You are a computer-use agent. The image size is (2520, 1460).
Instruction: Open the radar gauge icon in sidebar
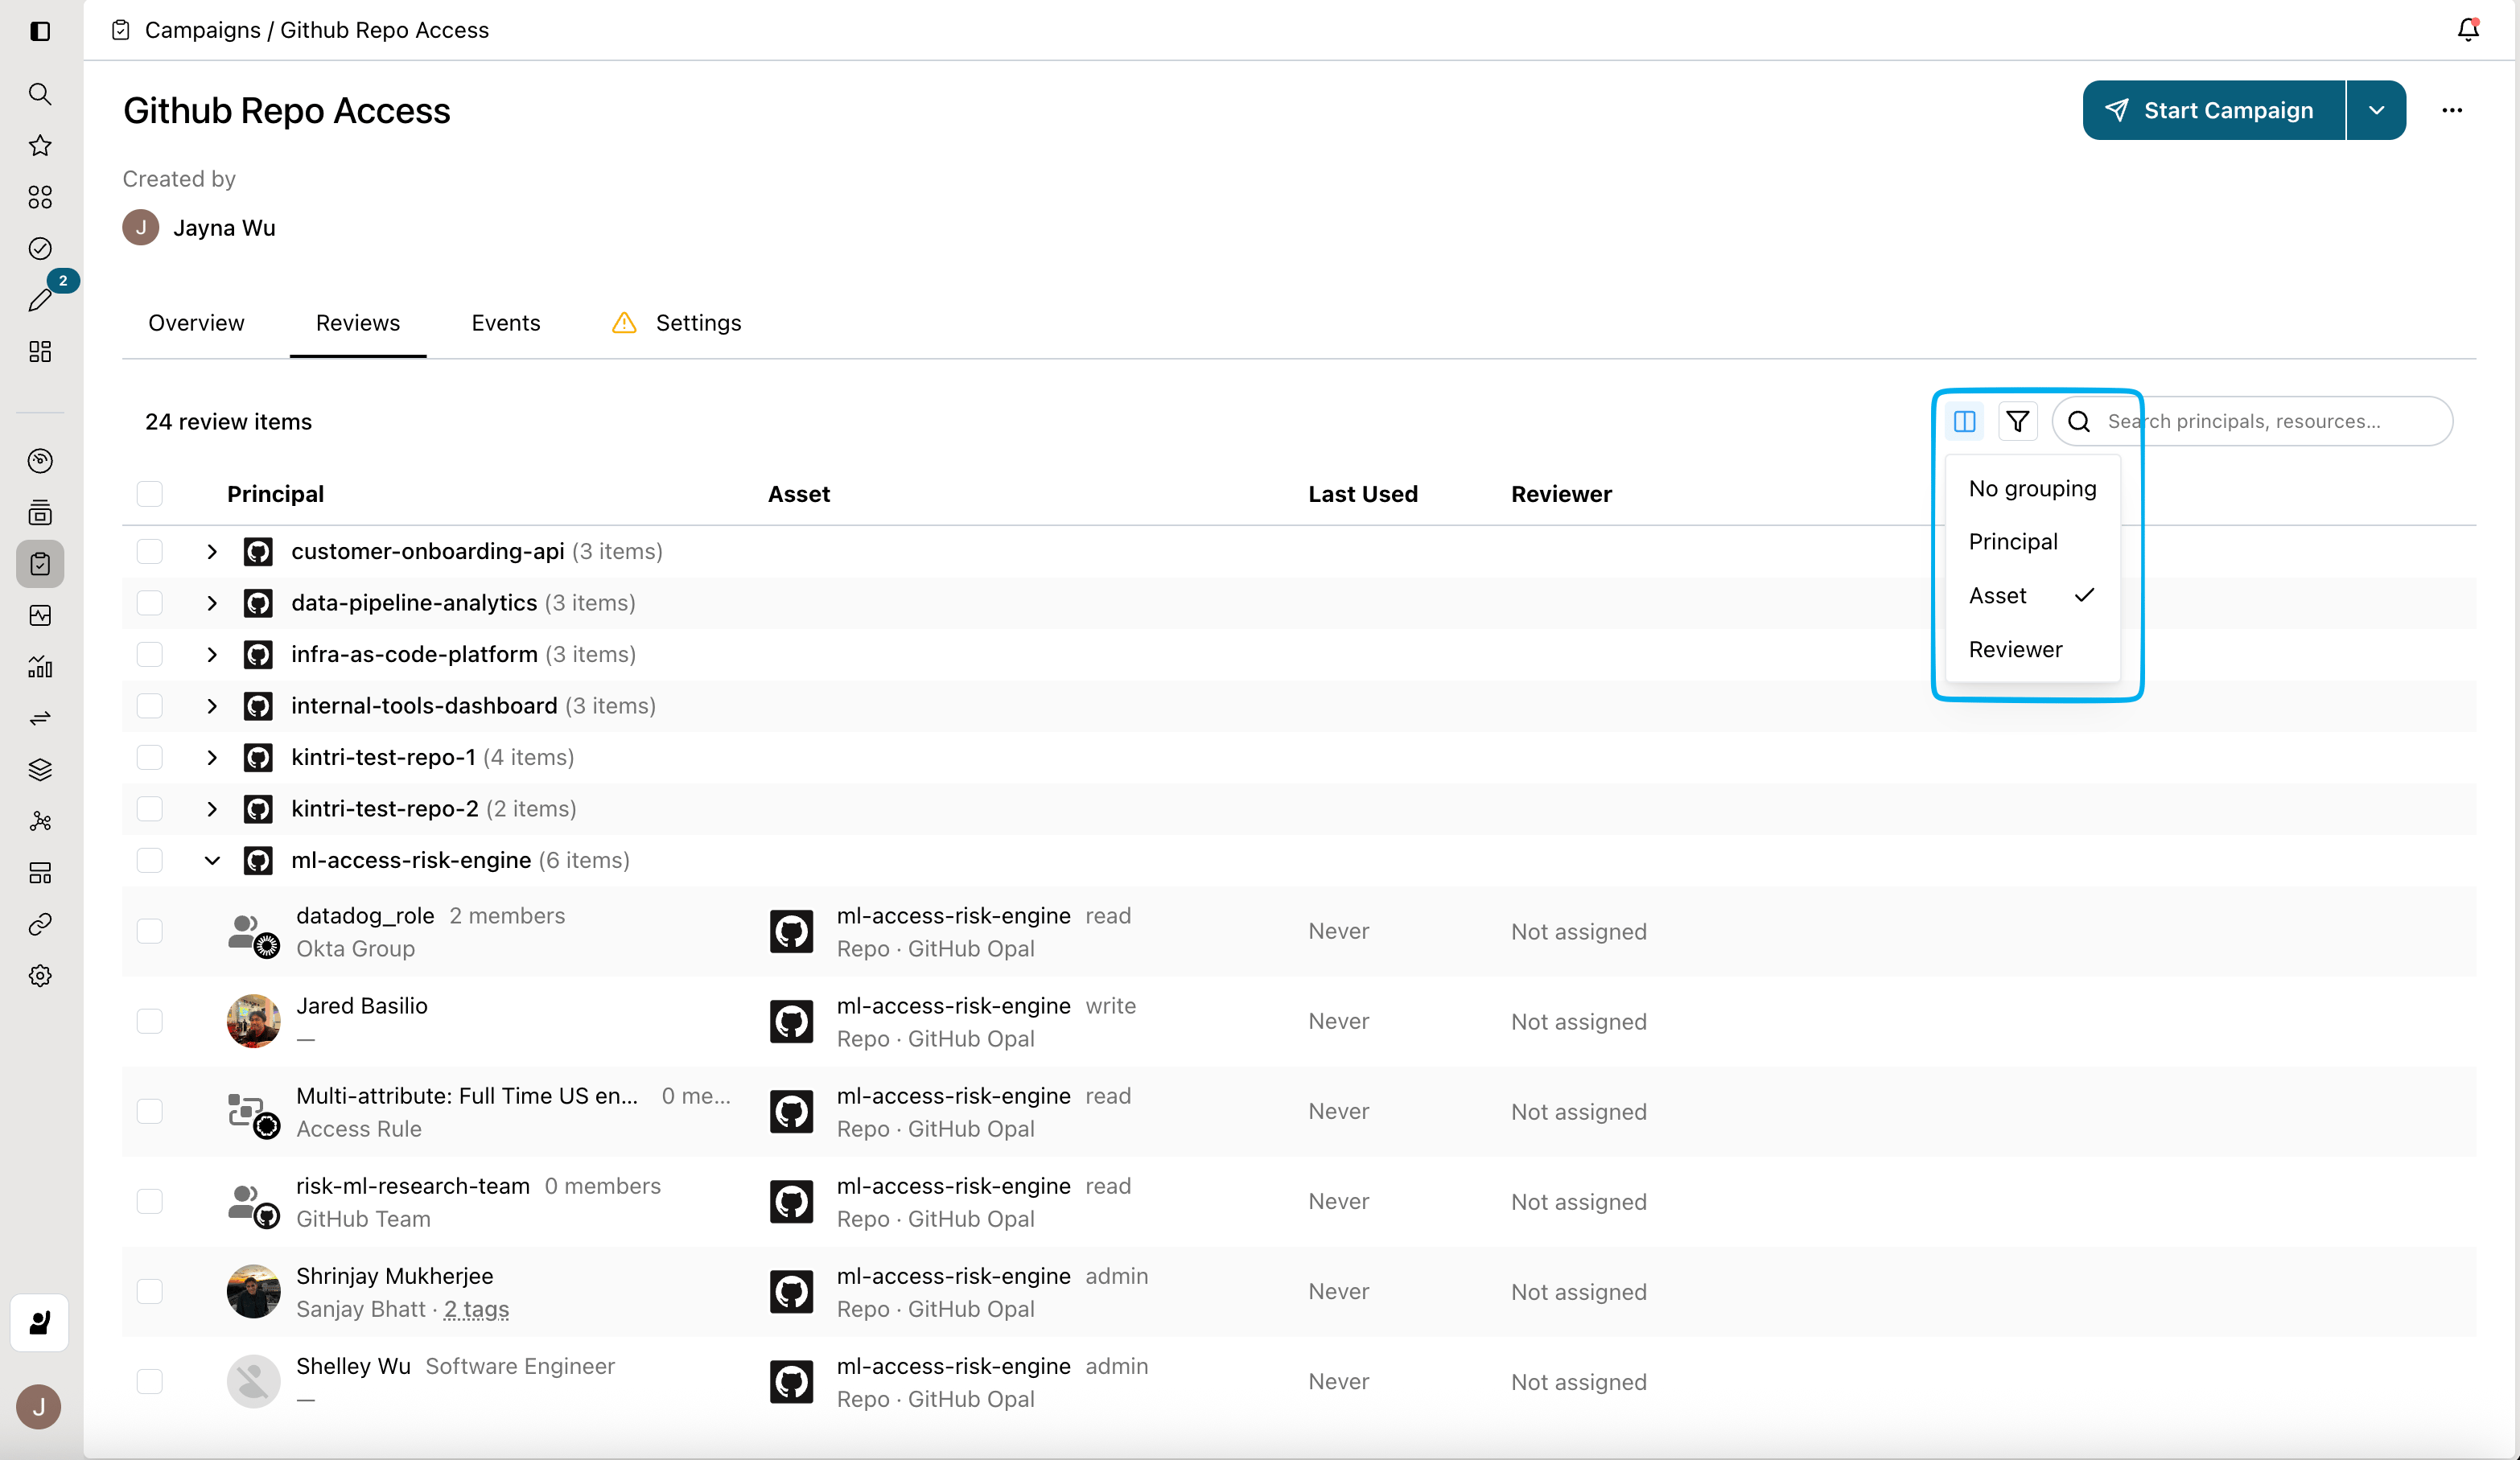coord(40,461)
